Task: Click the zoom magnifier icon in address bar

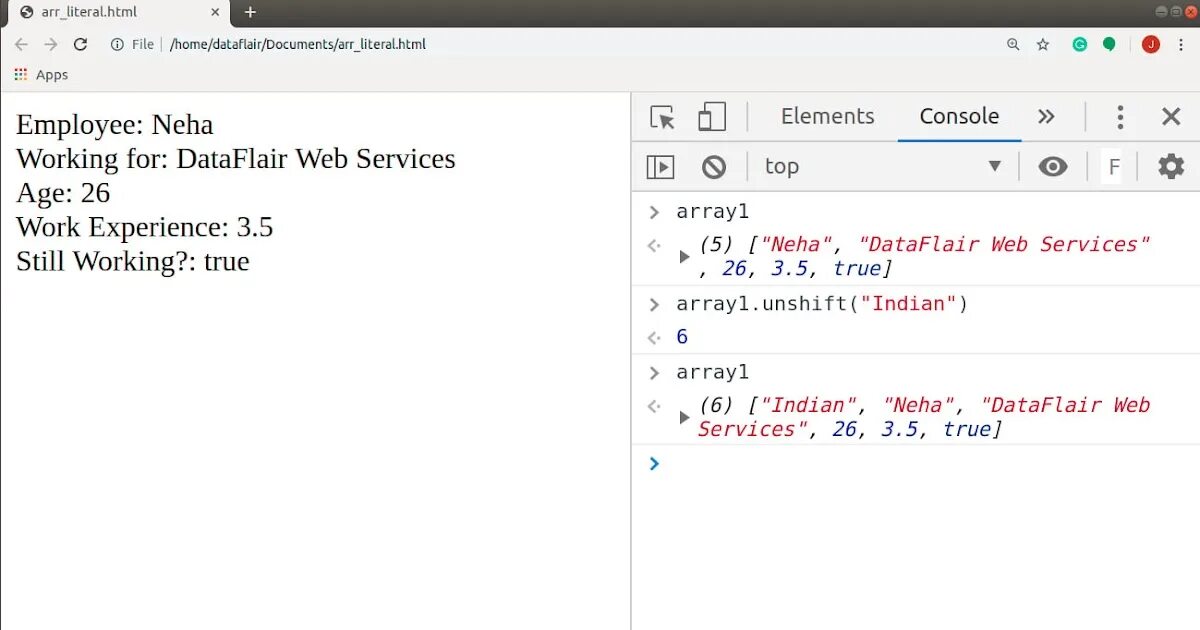Action: coord(1013,44)
